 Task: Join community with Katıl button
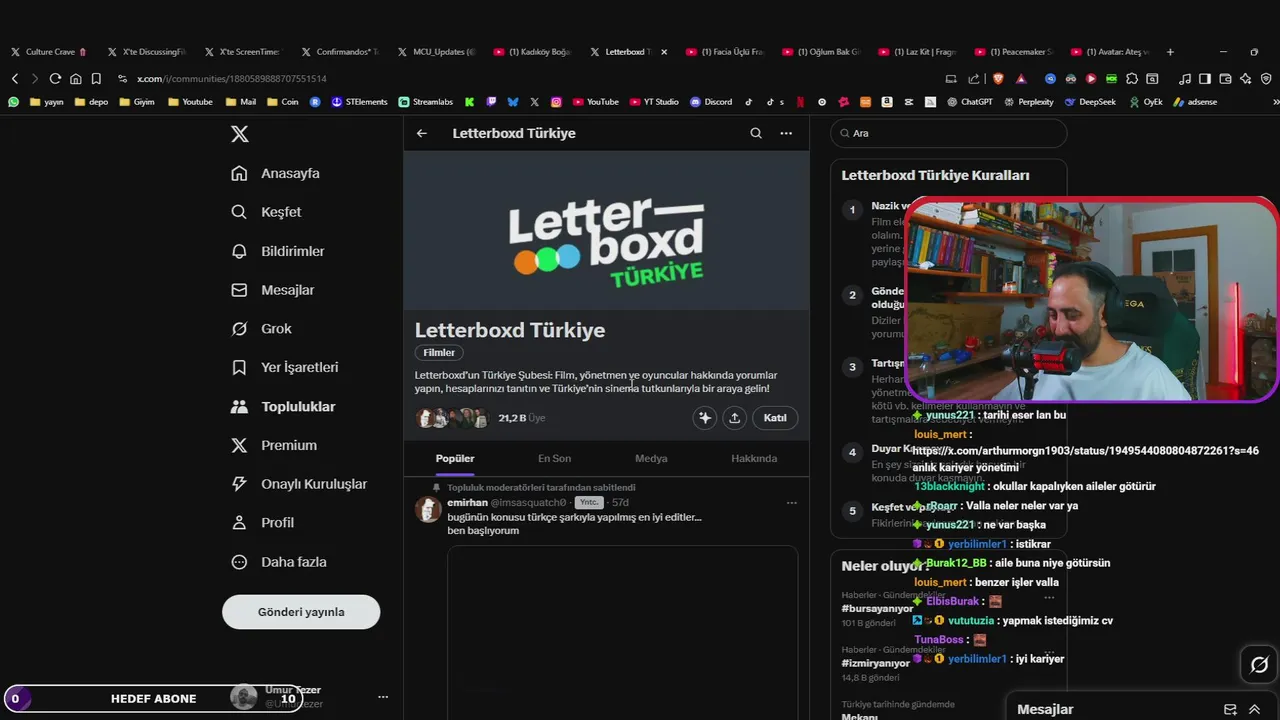(775, 418)
